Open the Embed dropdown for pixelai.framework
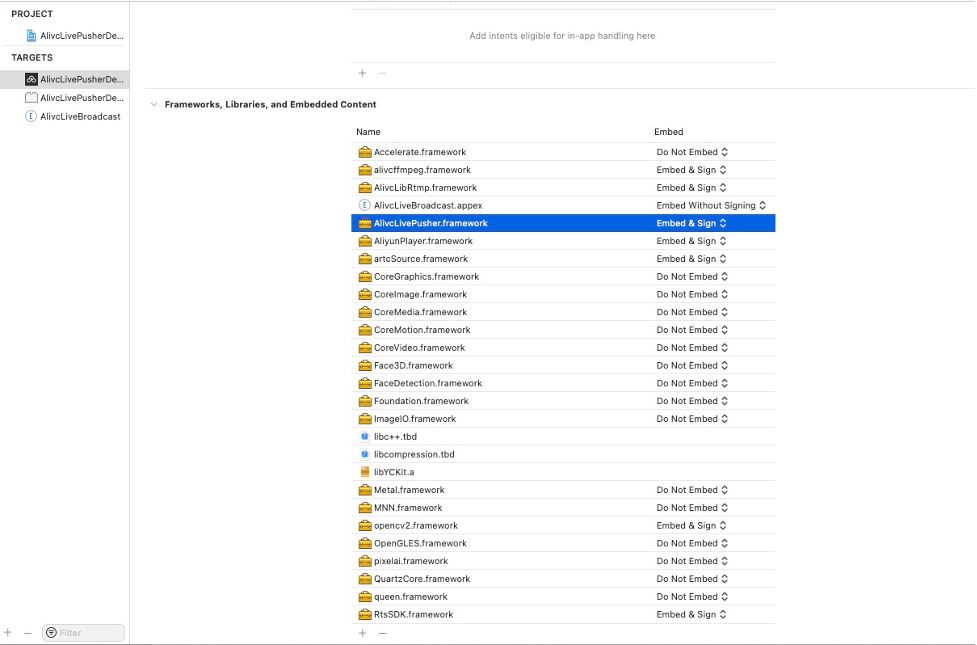The height and width of the screenshot is (645, 977). 692,561
